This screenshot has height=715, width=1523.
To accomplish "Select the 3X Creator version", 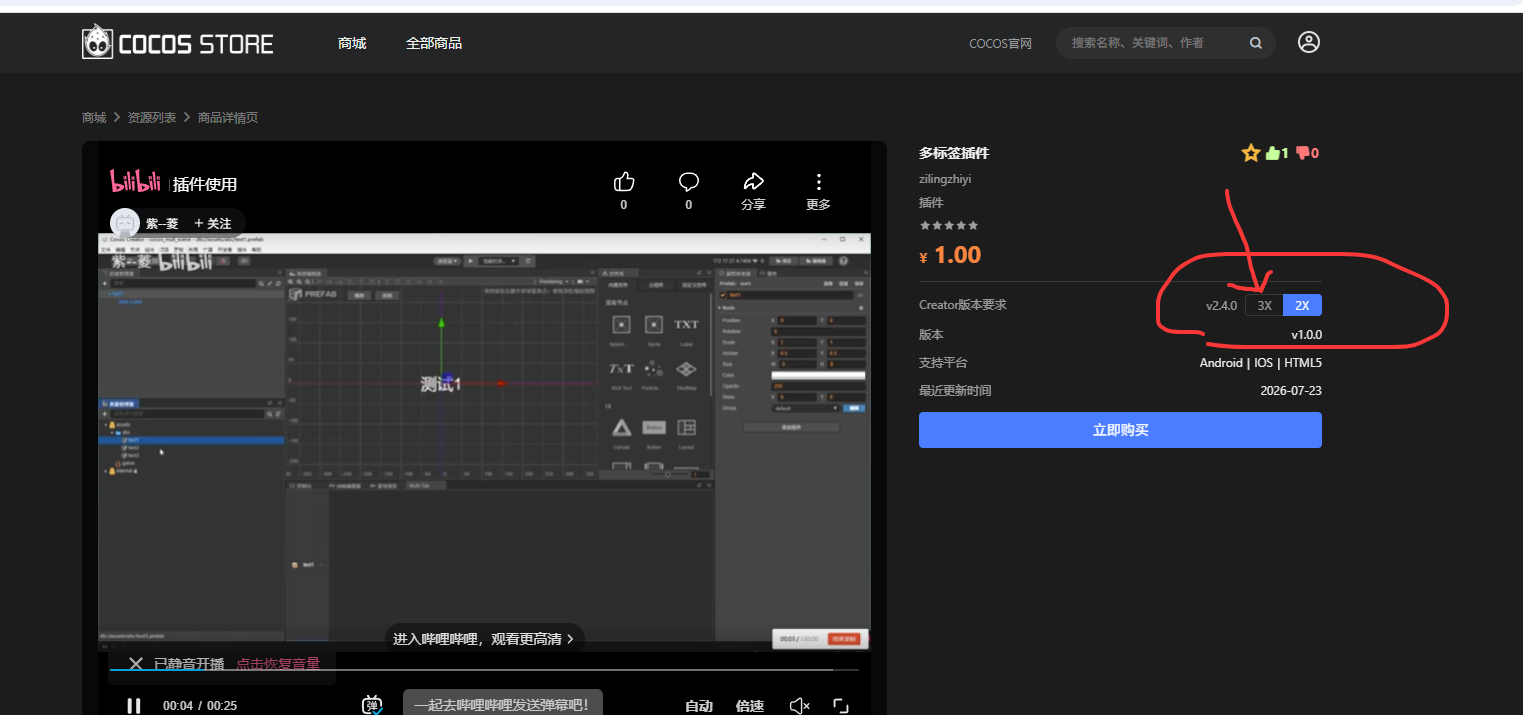I will click(x=1264, y=306).
